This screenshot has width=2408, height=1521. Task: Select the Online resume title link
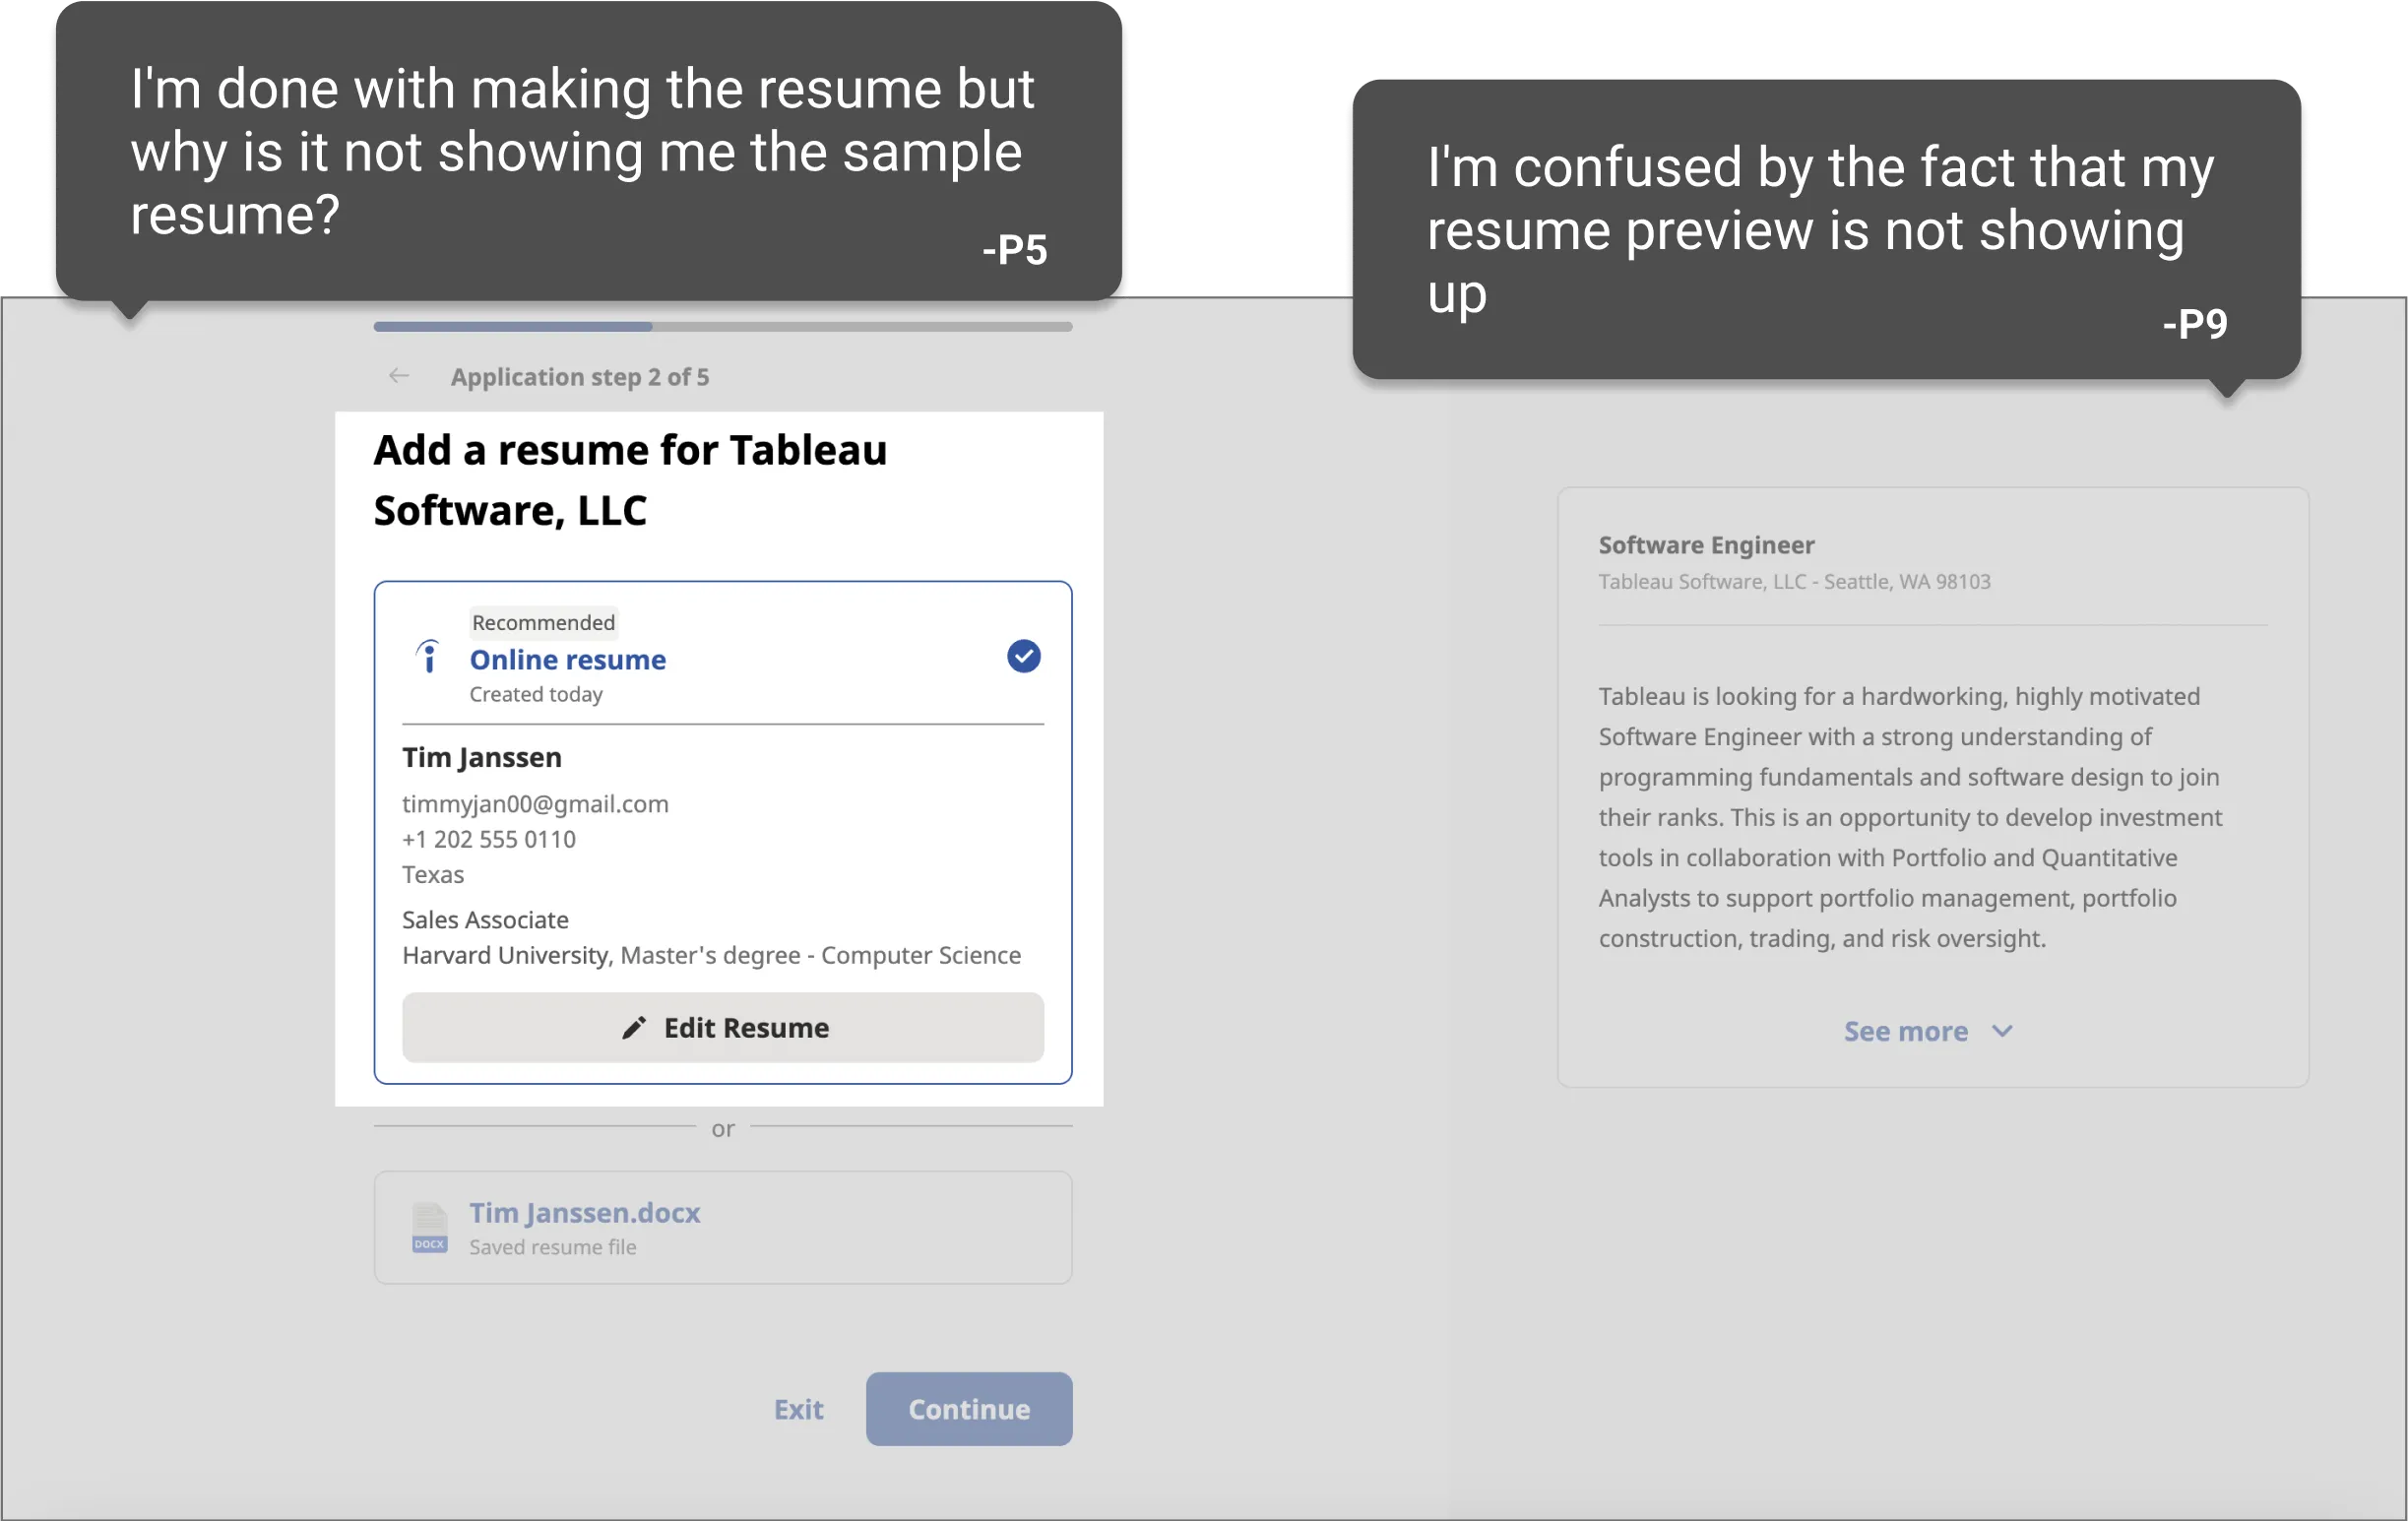568,660
